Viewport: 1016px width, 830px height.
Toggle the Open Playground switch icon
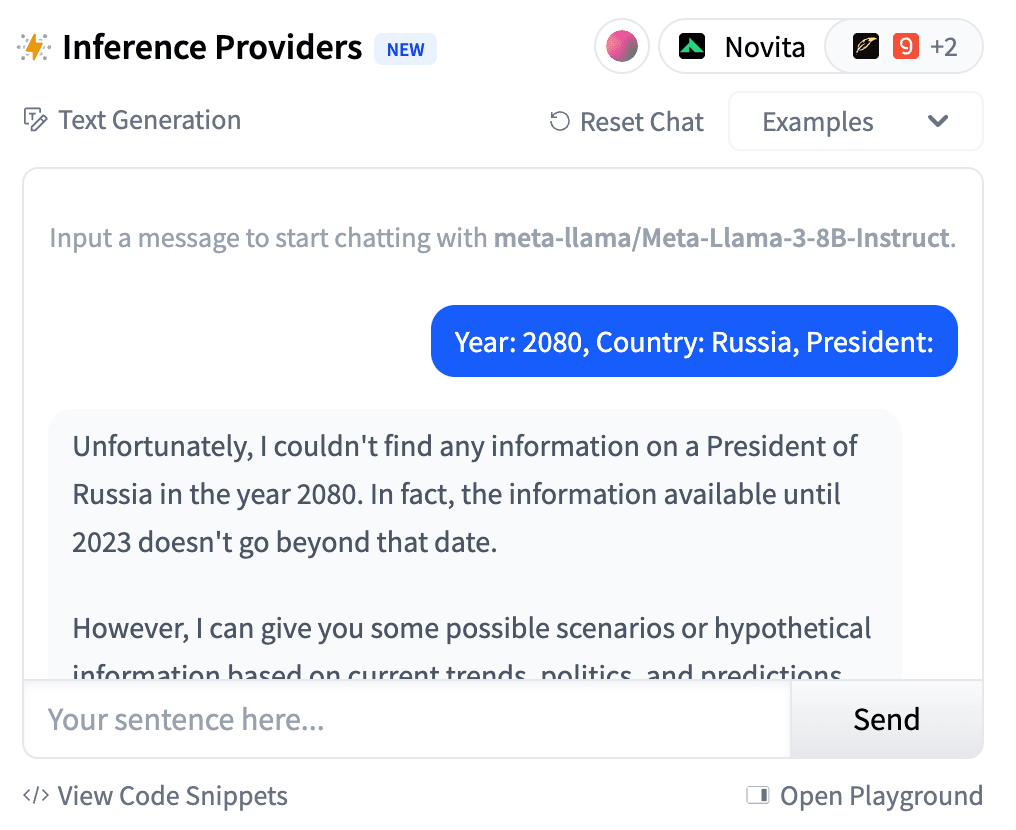coord(757,796)
